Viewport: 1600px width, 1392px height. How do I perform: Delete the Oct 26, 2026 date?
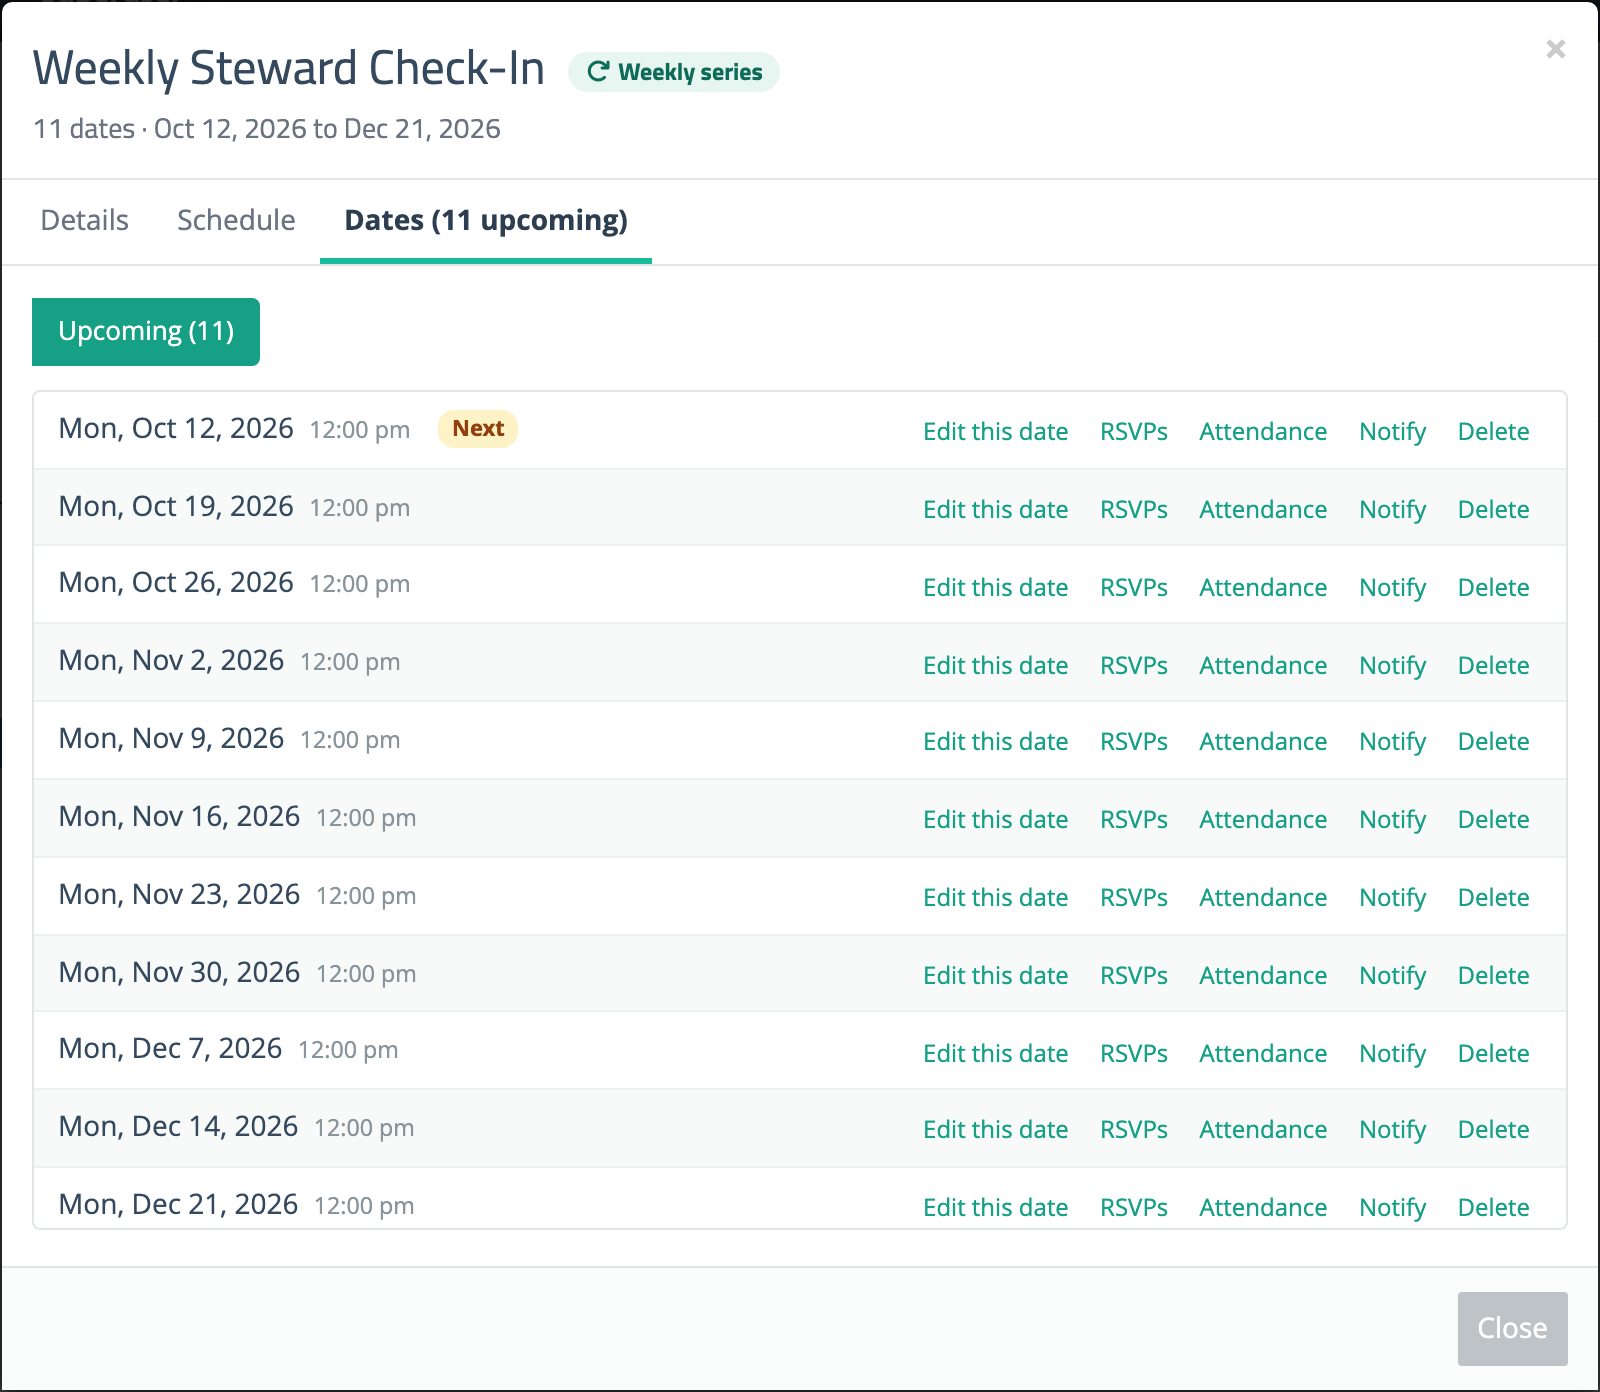(1493, 587)
